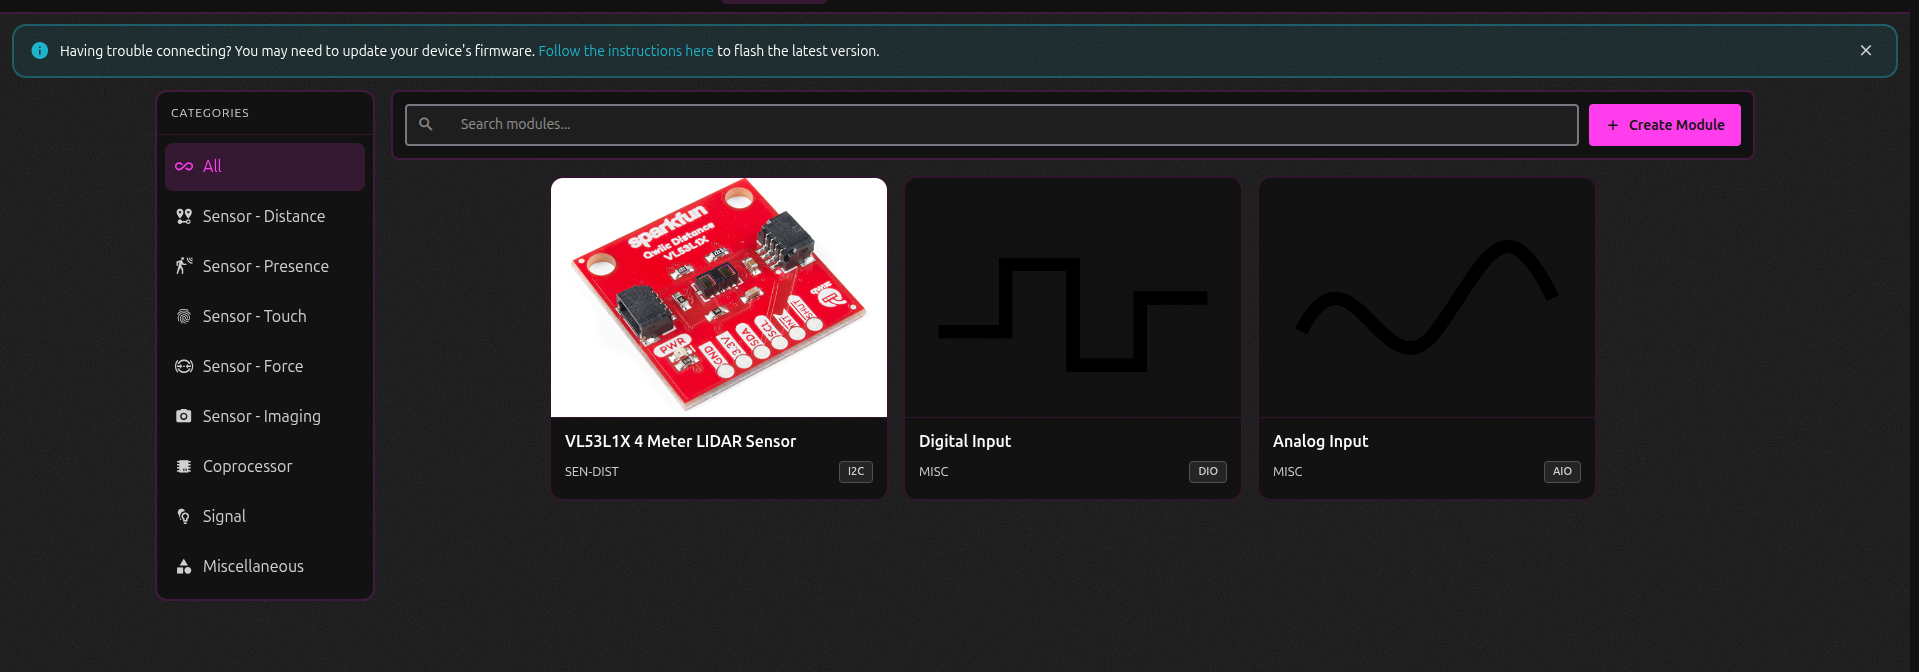Click the Sensor - Force icon

(x=184, y=366)
